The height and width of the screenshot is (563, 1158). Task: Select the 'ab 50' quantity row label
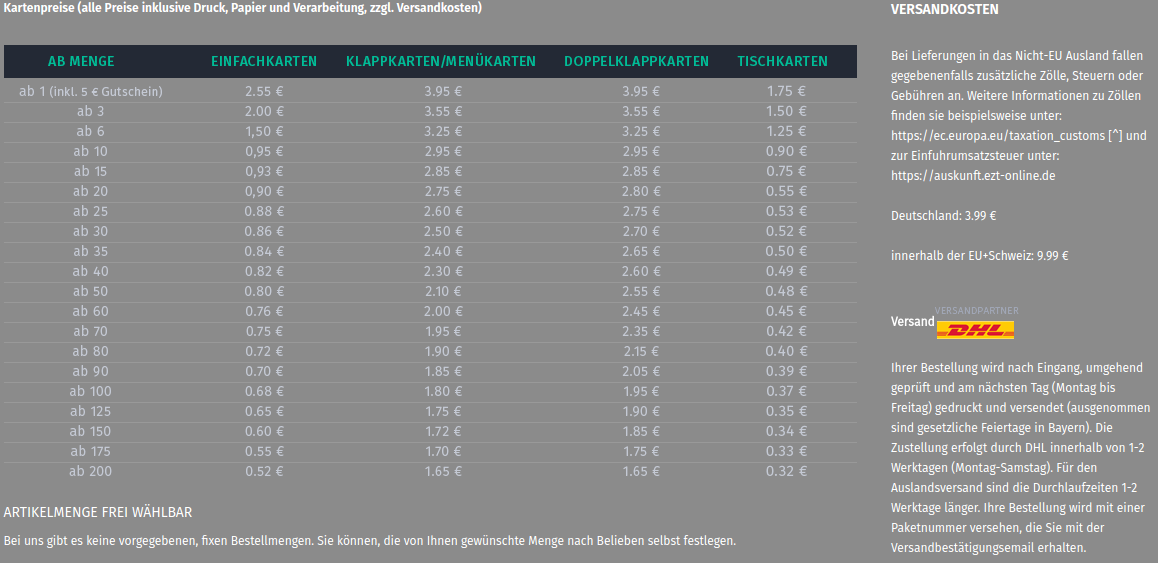91,291
